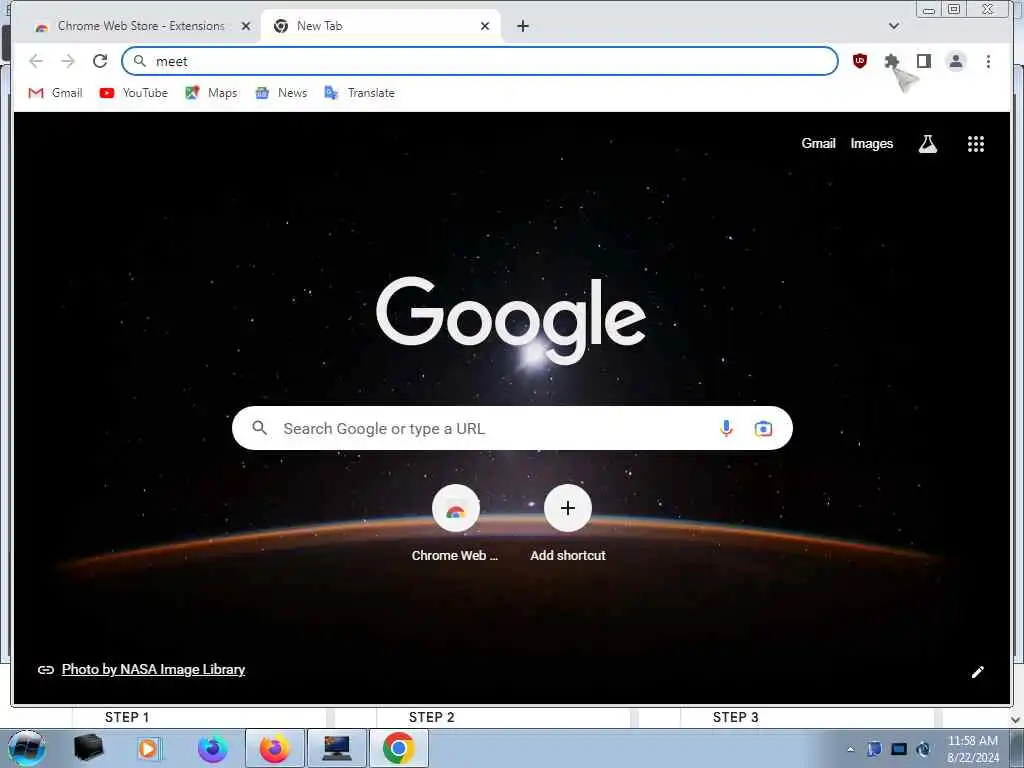1024x768 pixels.
Task: Close the Chrome Web Store tab
Action: coord(246,26)
